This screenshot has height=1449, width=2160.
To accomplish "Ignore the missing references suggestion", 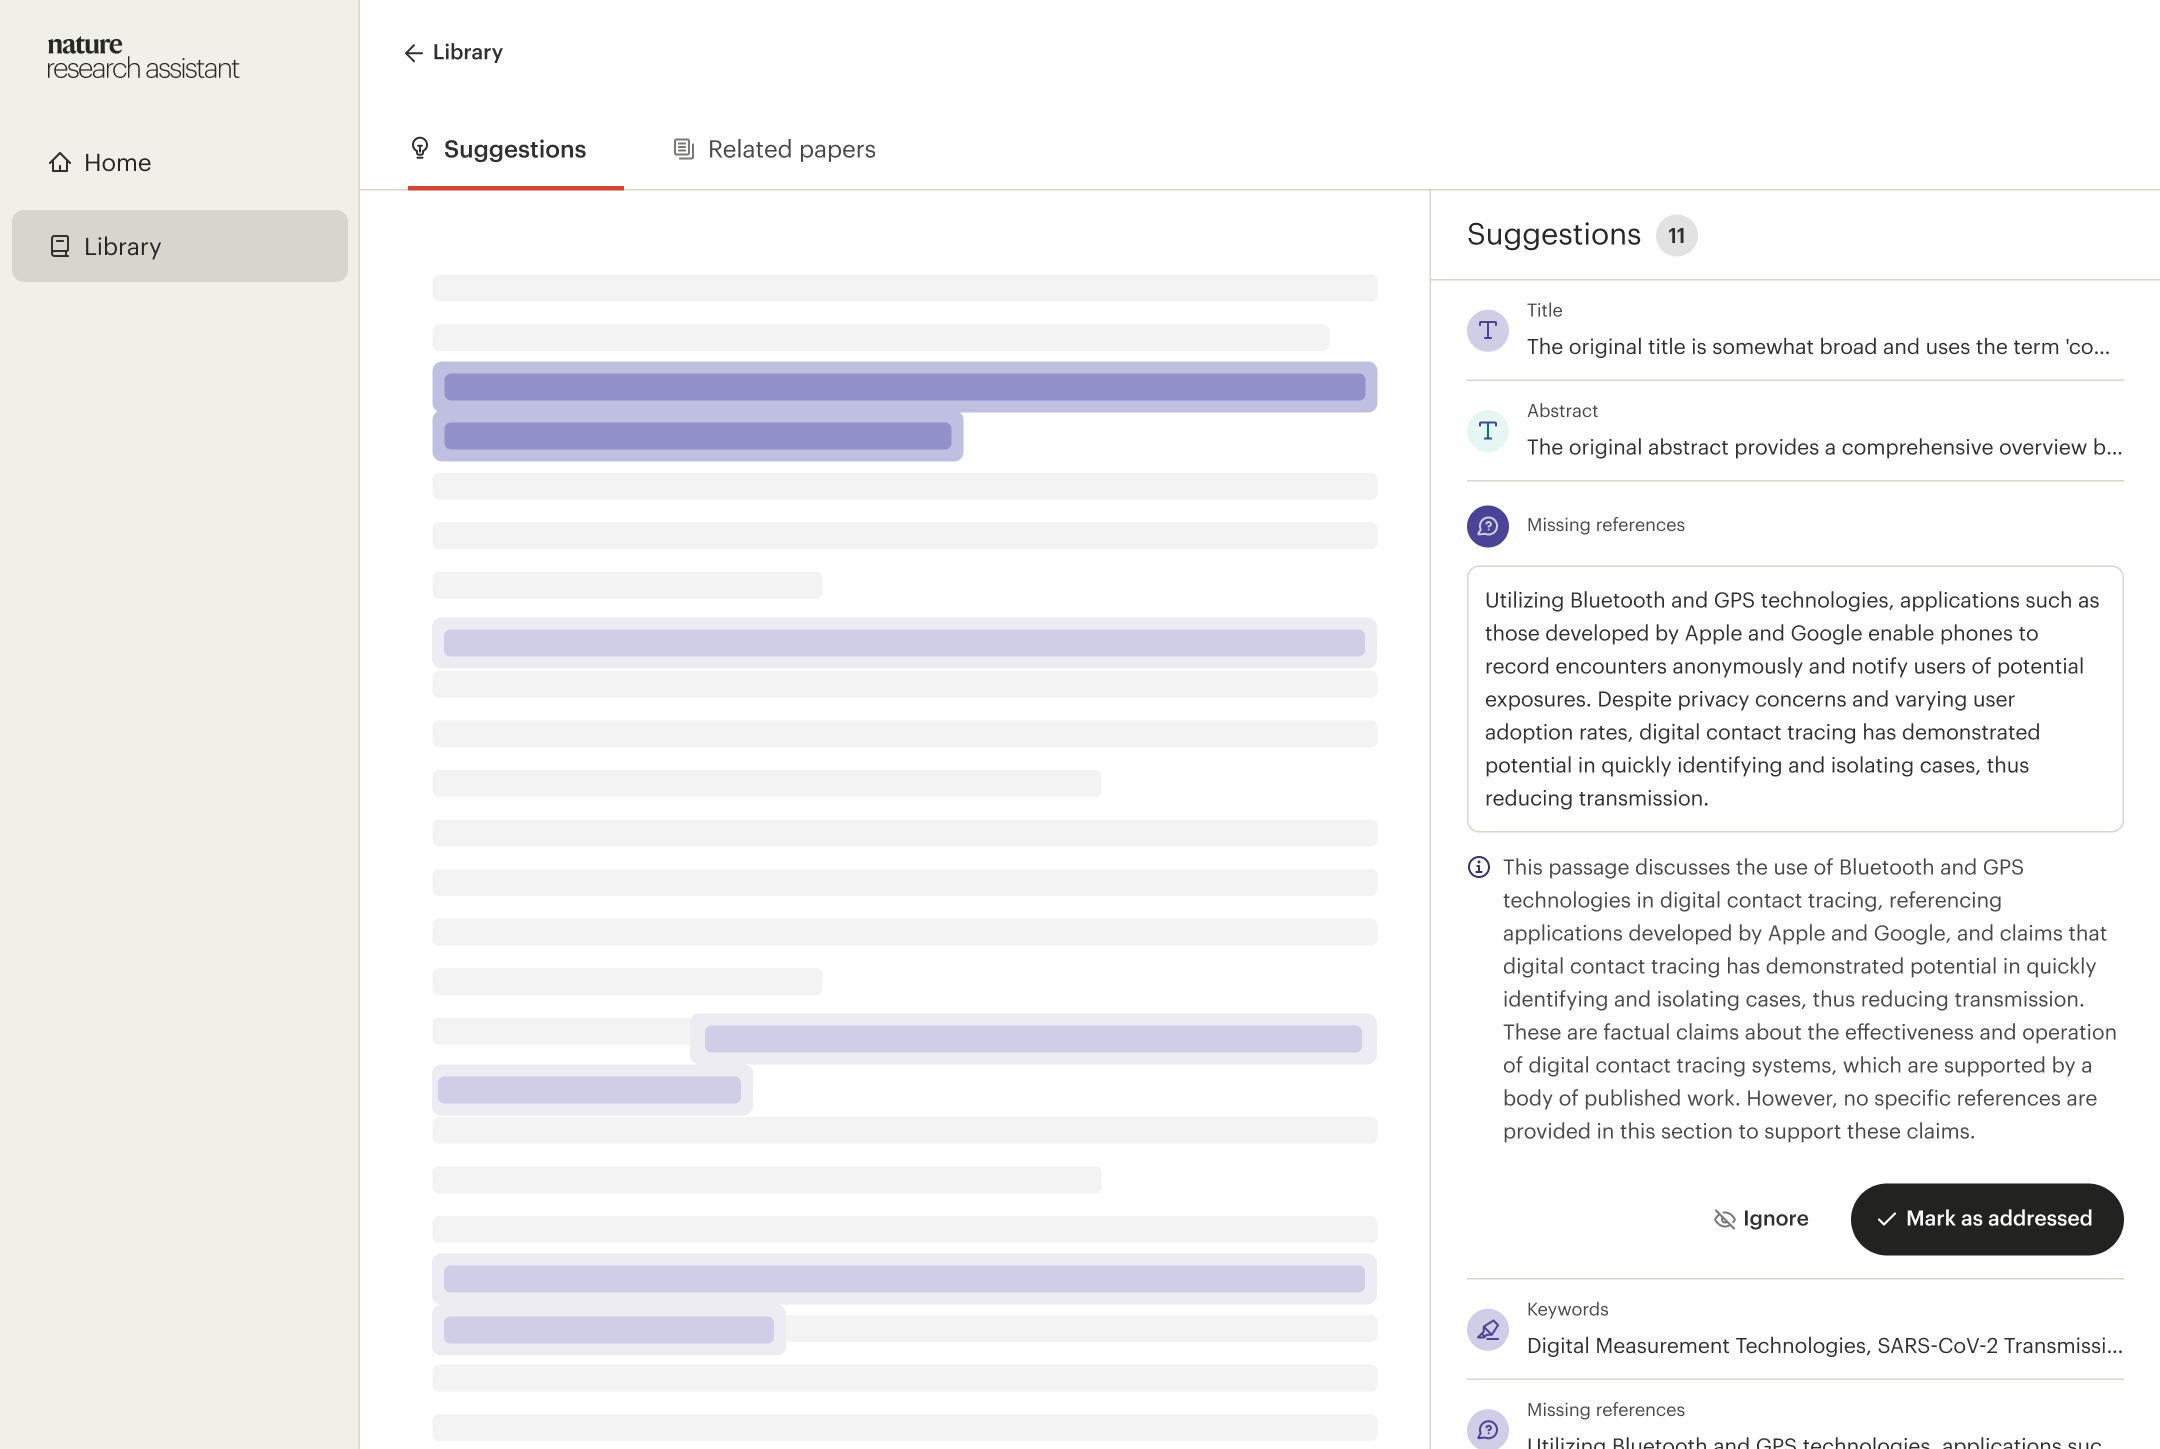I will coord(1761,1219).
